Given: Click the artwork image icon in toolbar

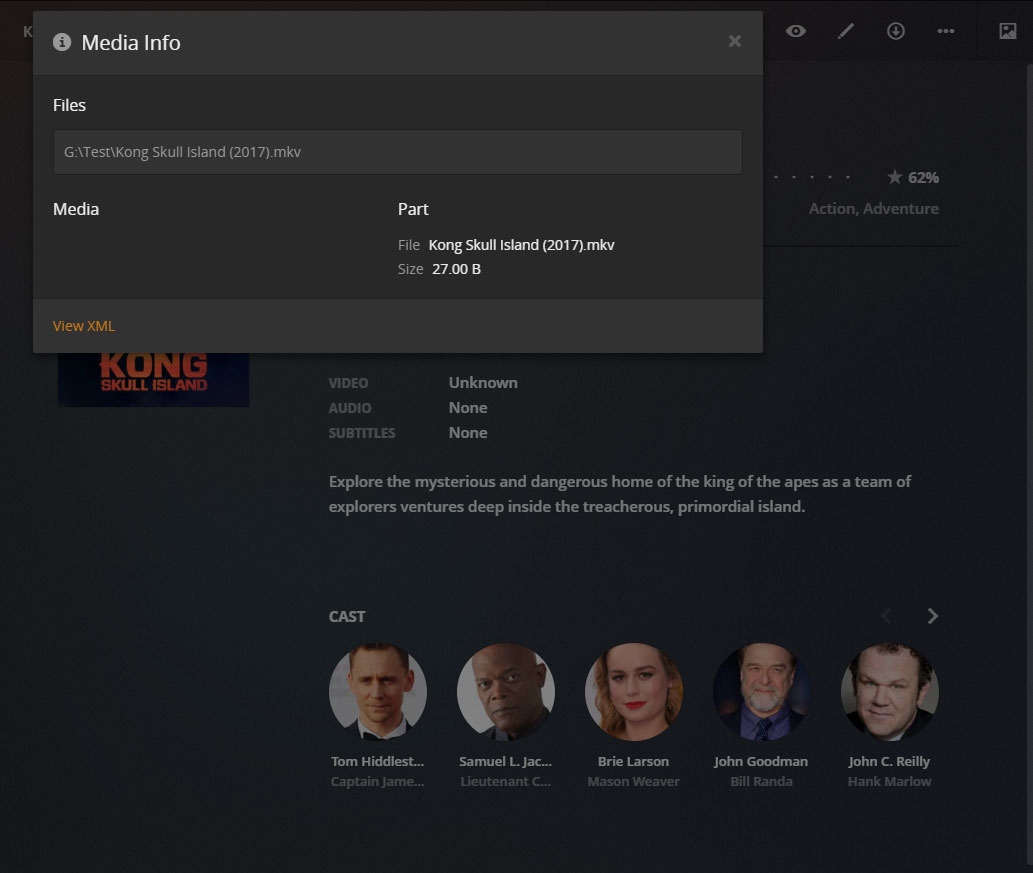Looking at the screenshot, I should pyautogui.click(x=1007, y=31).
